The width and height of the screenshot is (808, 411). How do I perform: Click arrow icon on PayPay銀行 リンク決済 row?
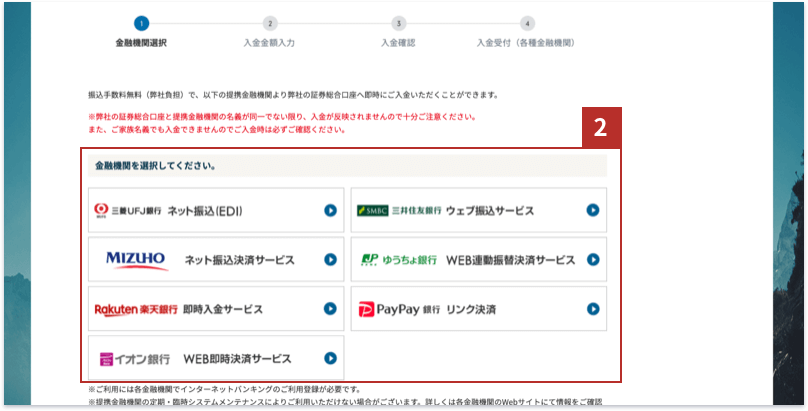pos(593,309)
